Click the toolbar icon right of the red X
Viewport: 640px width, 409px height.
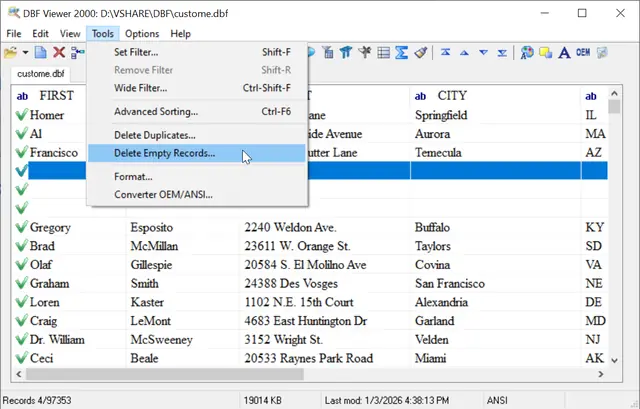pos(78,52)
